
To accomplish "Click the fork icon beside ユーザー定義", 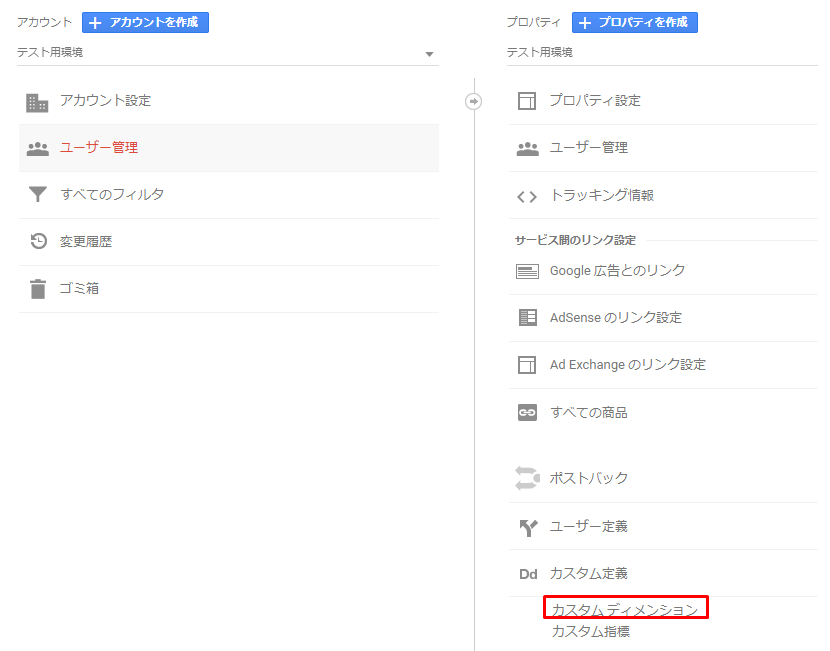I will tap(528, 527).
